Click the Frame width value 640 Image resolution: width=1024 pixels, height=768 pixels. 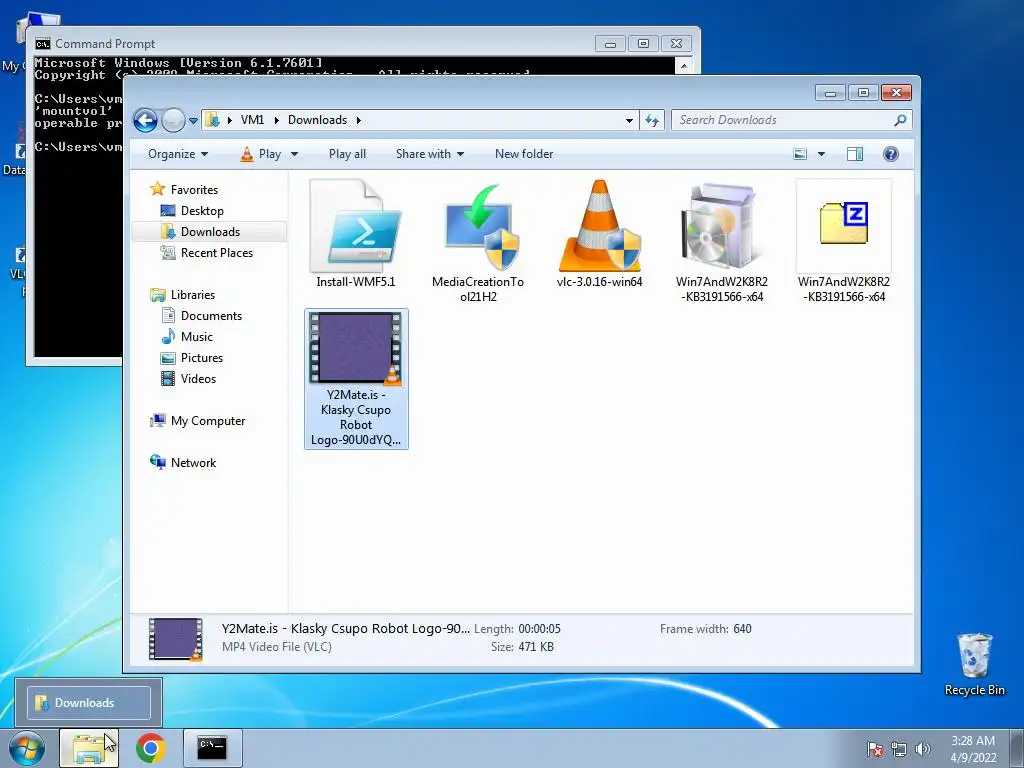pos(743,629)
